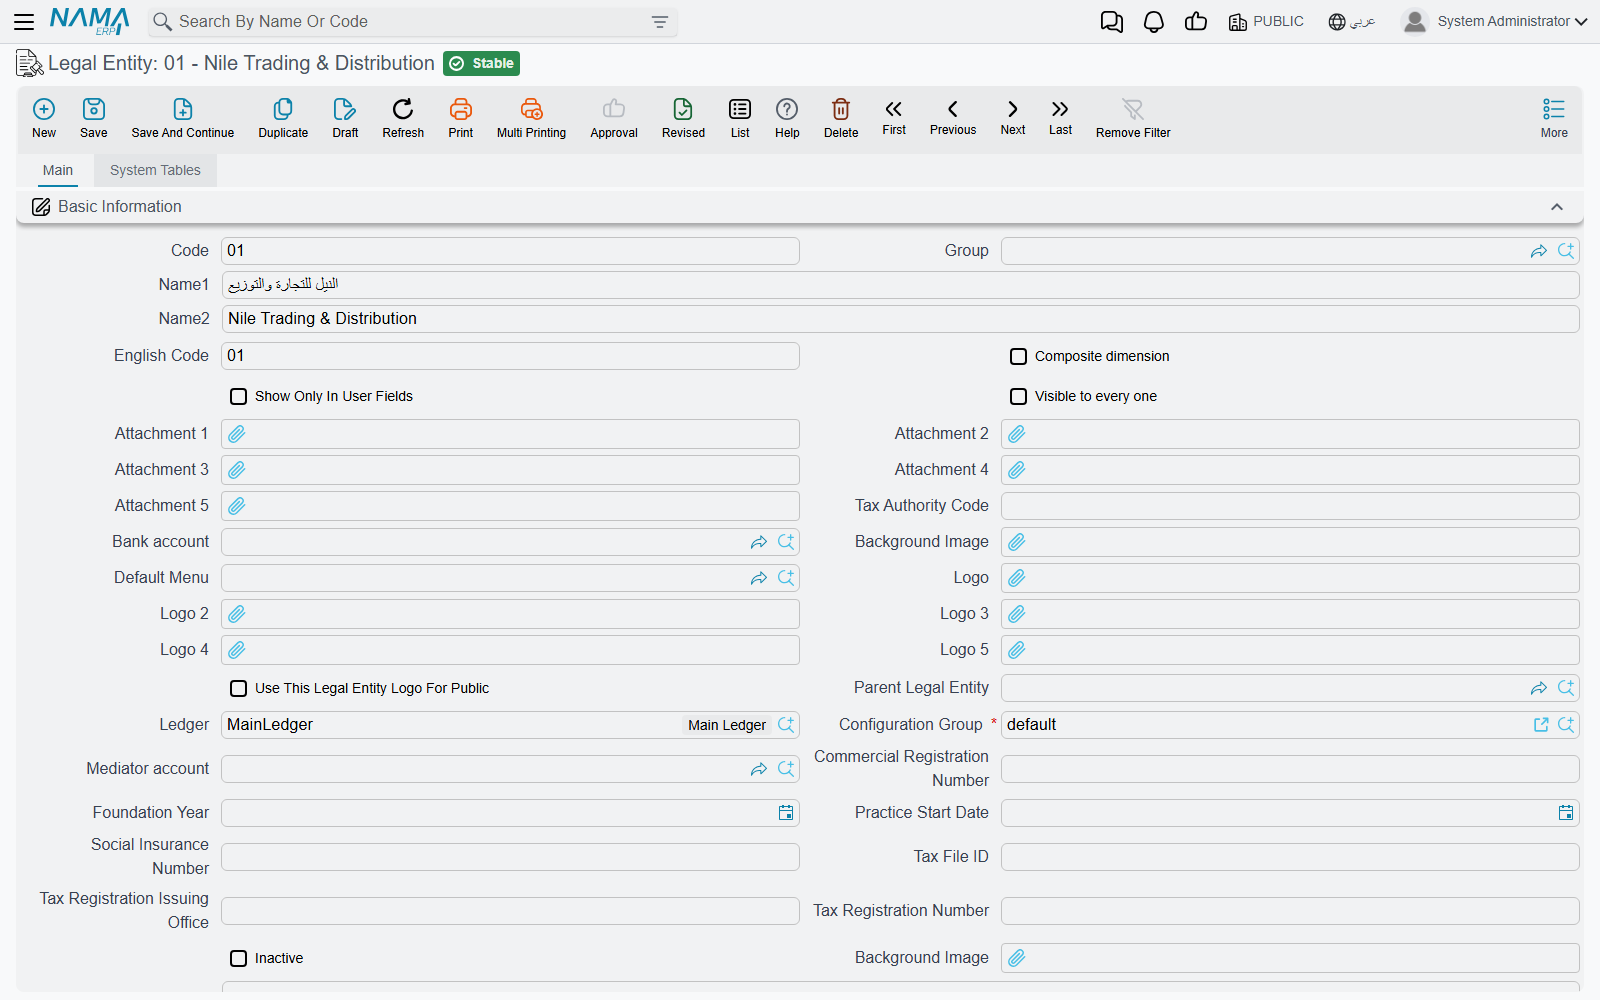This screenshot has width=1600, height=1000.
Task: Click the Main Ledger tag in Ledger field
Action: (x=727, y=725)
